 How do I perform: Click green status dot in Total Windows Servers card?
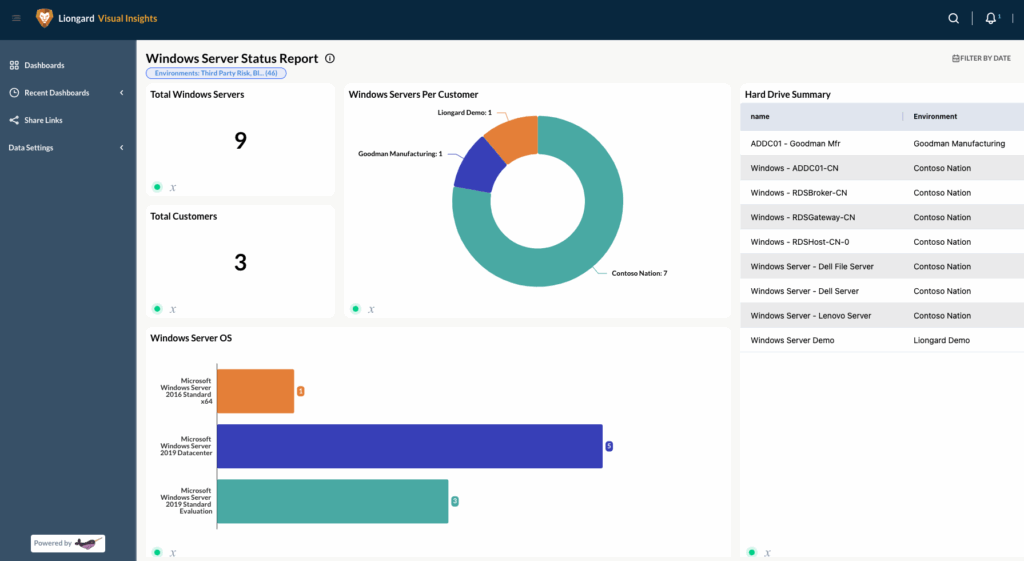[x=157, y=187]
